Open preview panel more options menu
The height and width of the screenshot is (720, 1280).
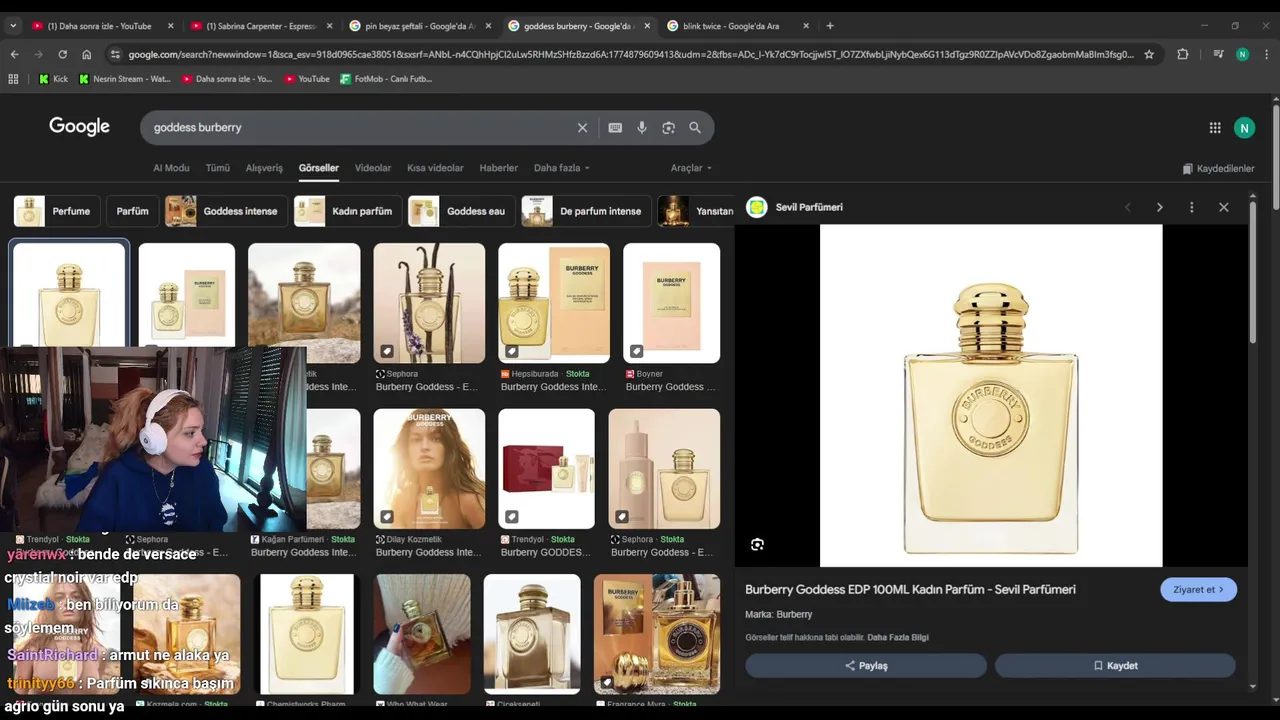click(1191, 207)
